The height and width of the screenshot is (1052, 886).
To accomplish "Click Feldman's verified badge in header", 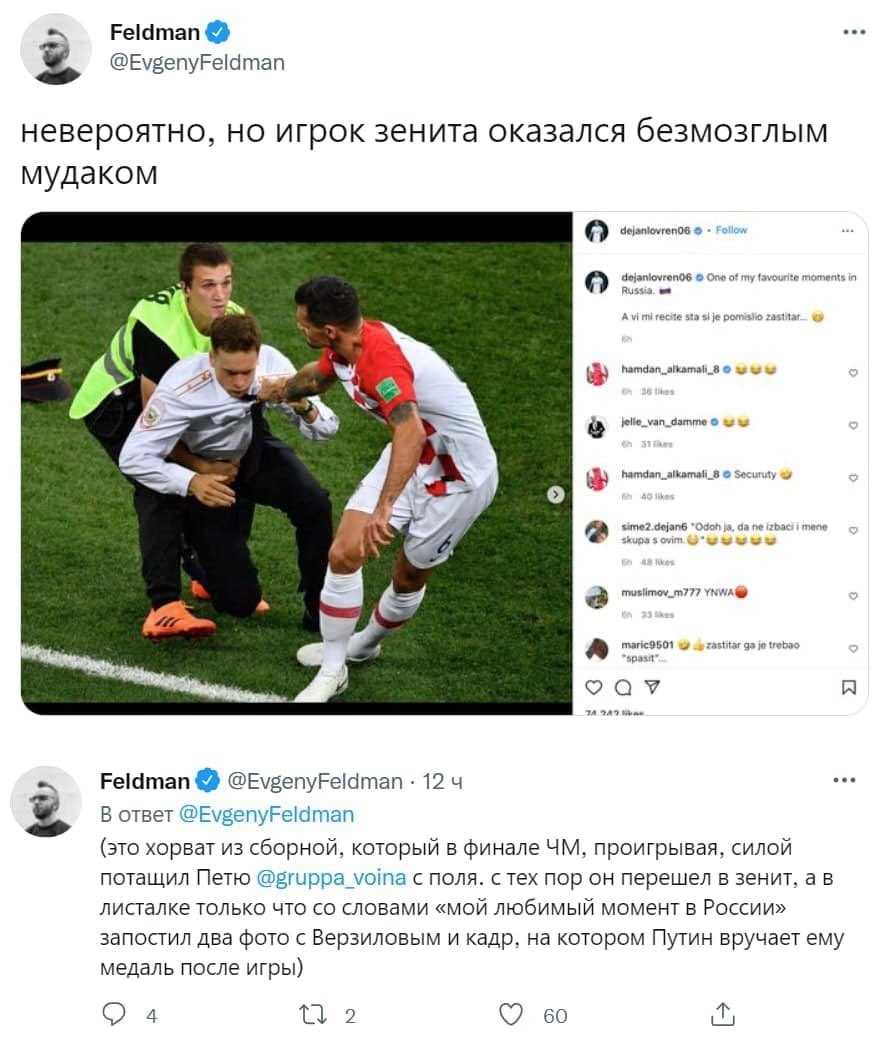I will point(217,32).
